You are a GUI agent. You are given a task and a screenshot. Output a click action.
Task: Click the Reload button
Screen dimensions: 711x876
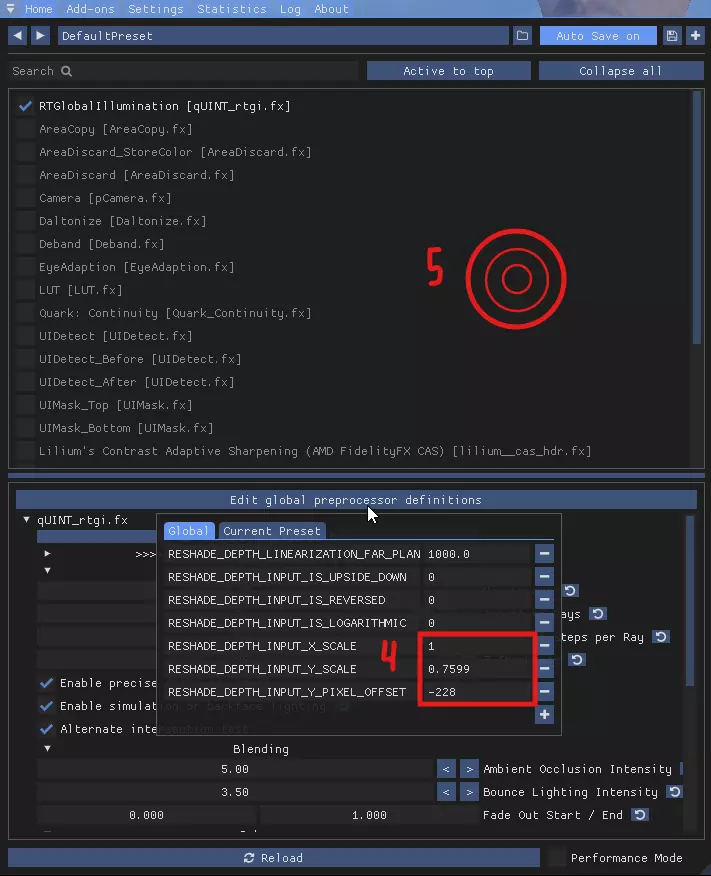274,858
